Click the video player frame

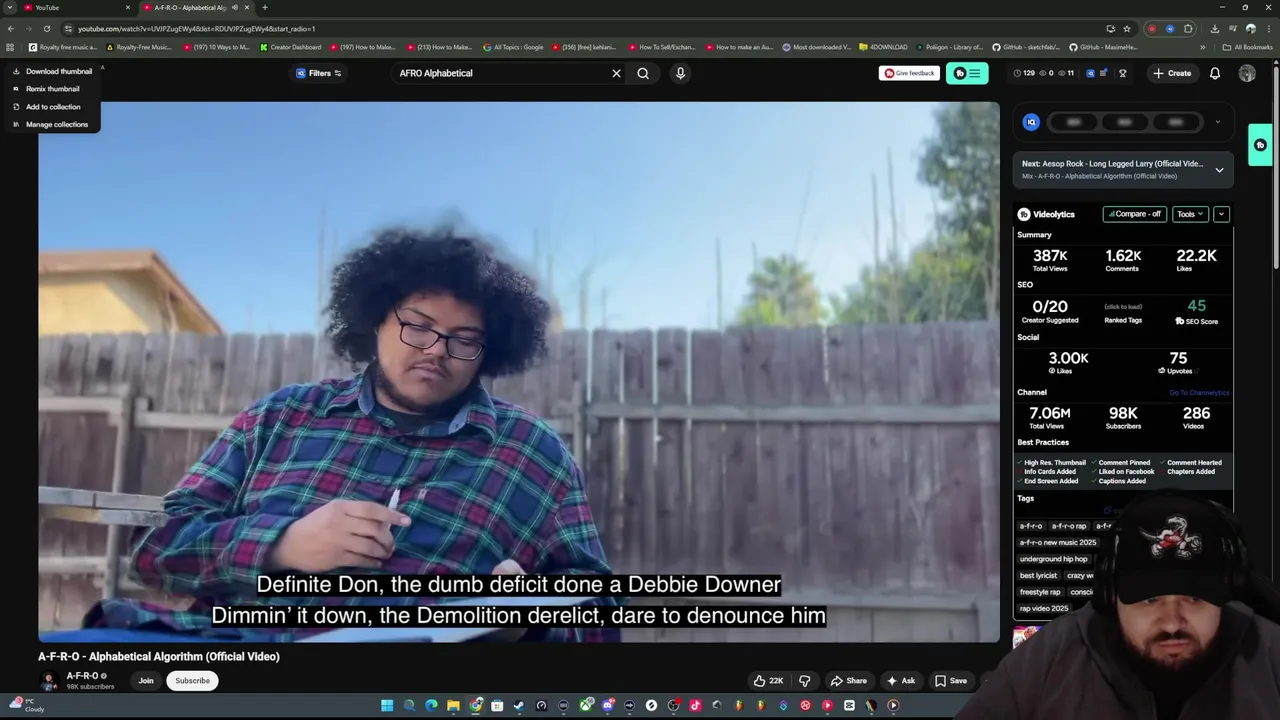[519, 371]
